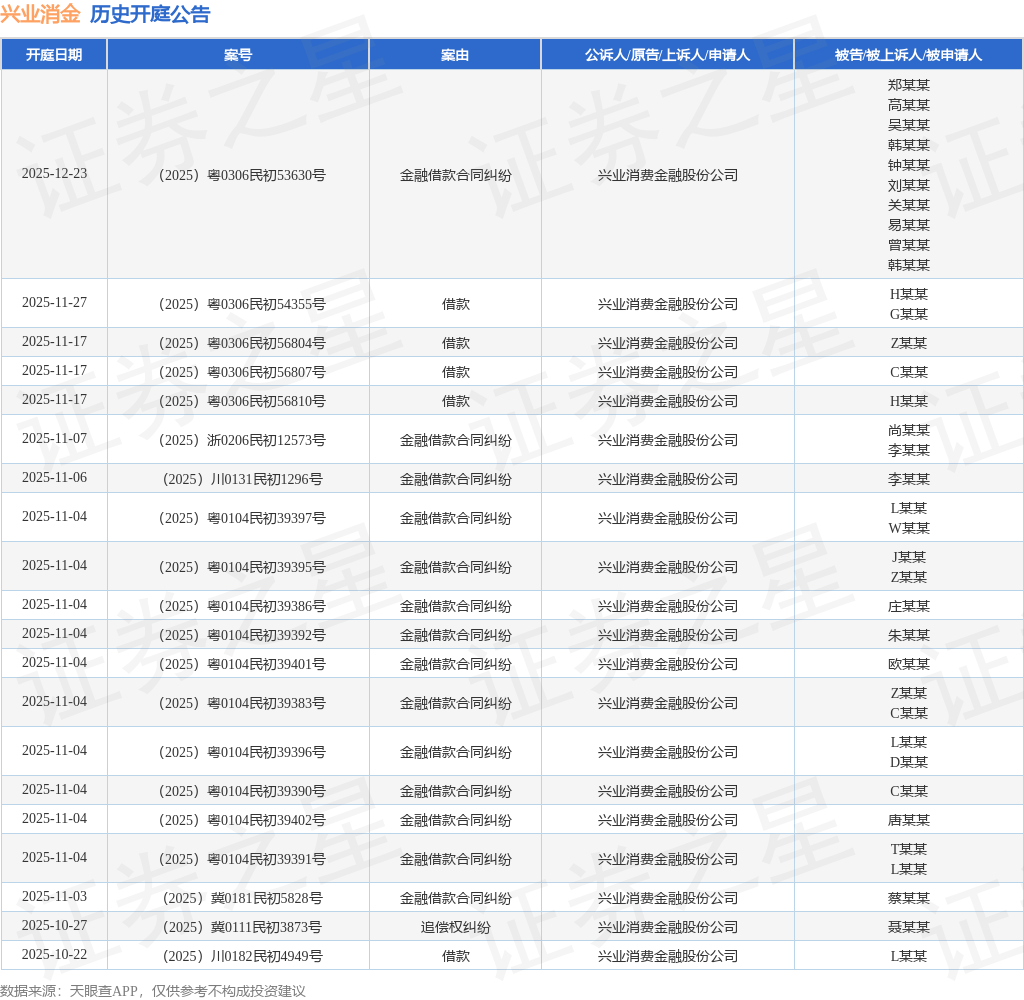Open case （2025）浙0206民初12573号
1024x1000 pixels.
pos(238,439)
